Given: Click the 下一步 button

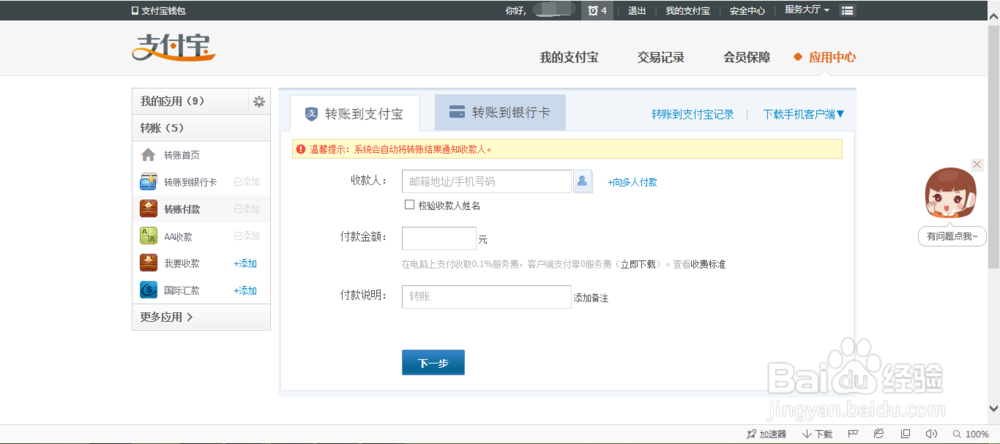Looking at the screenshot, I should (x=433, y=362).
